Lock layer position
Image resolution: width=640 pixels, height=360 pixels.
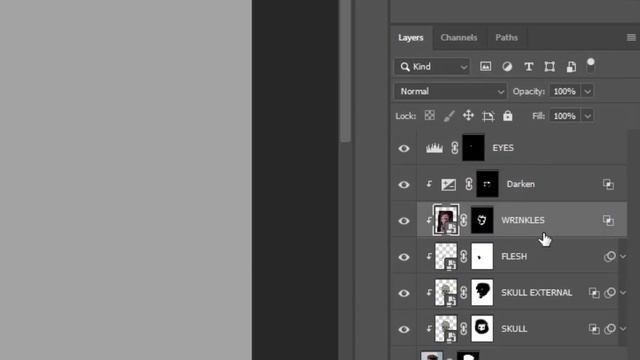(468, 116)
